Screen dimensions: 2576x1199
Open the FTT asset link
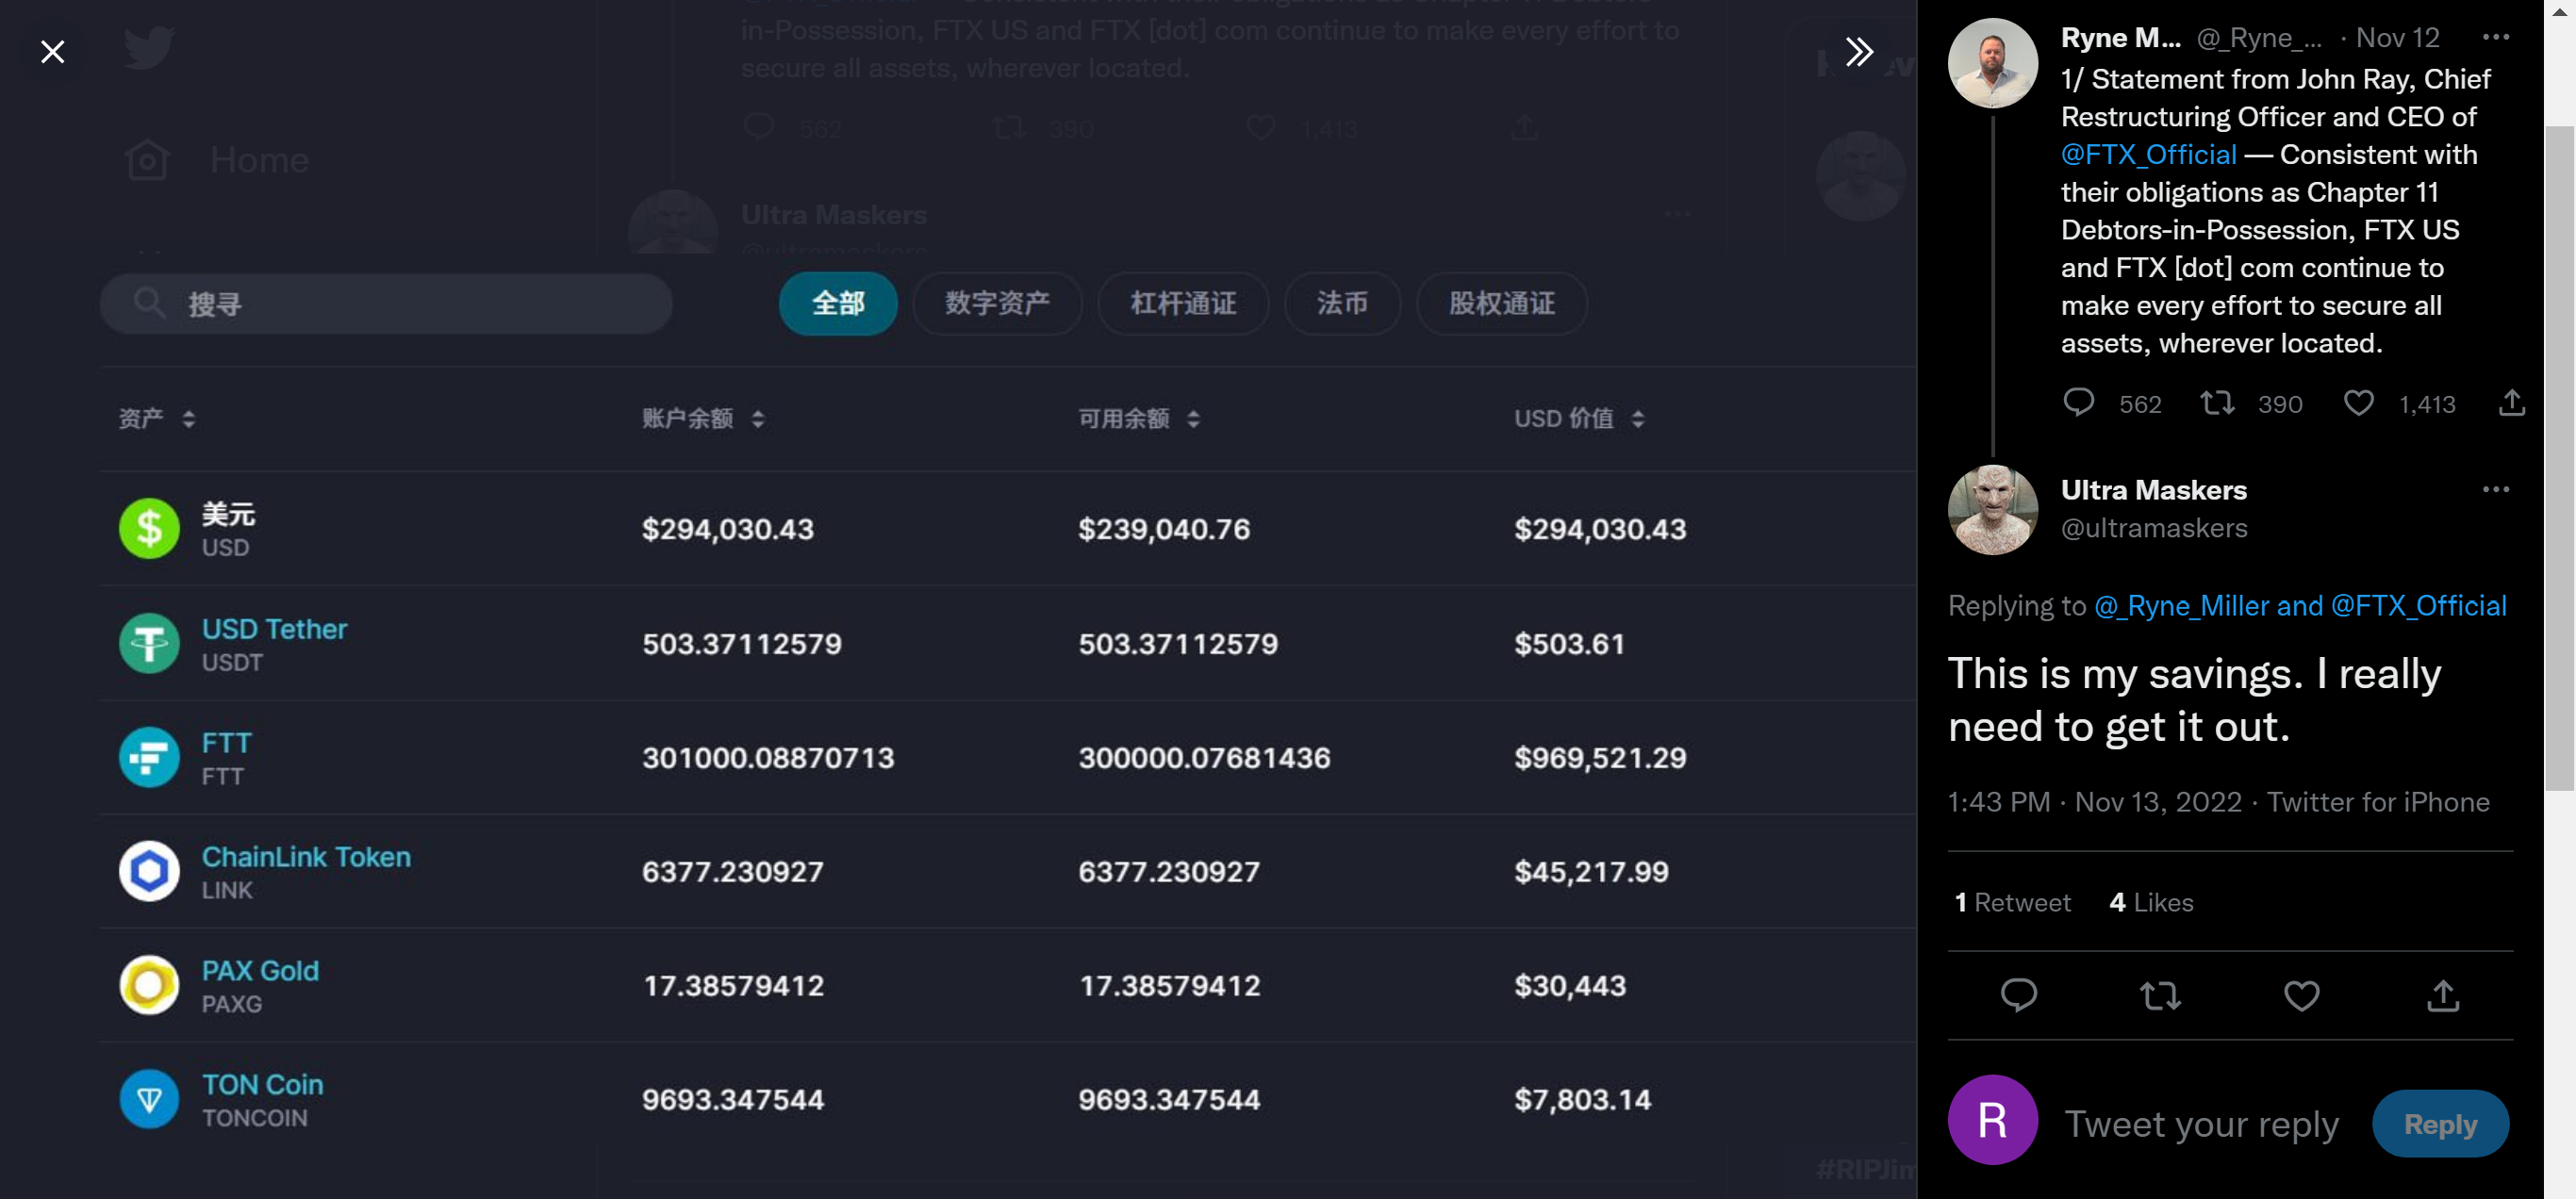(x=226, y=743)
